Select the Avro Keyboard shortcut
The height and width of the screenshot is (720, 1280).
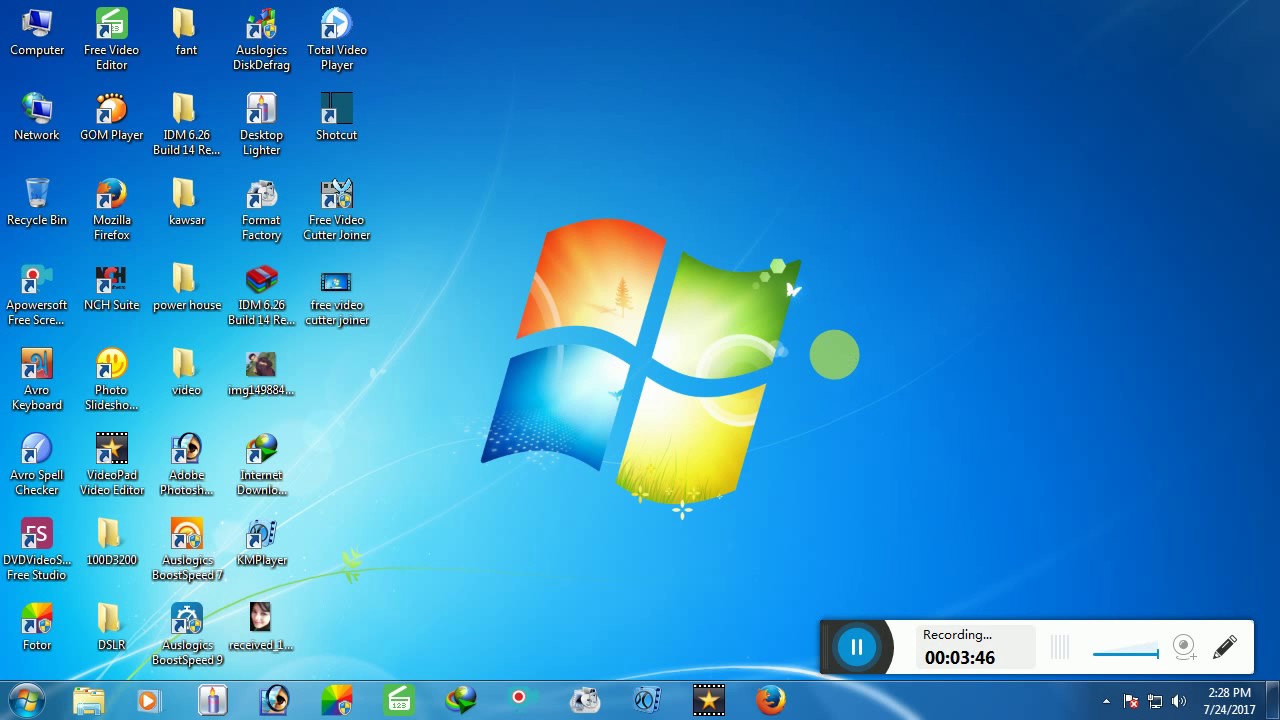37,381
